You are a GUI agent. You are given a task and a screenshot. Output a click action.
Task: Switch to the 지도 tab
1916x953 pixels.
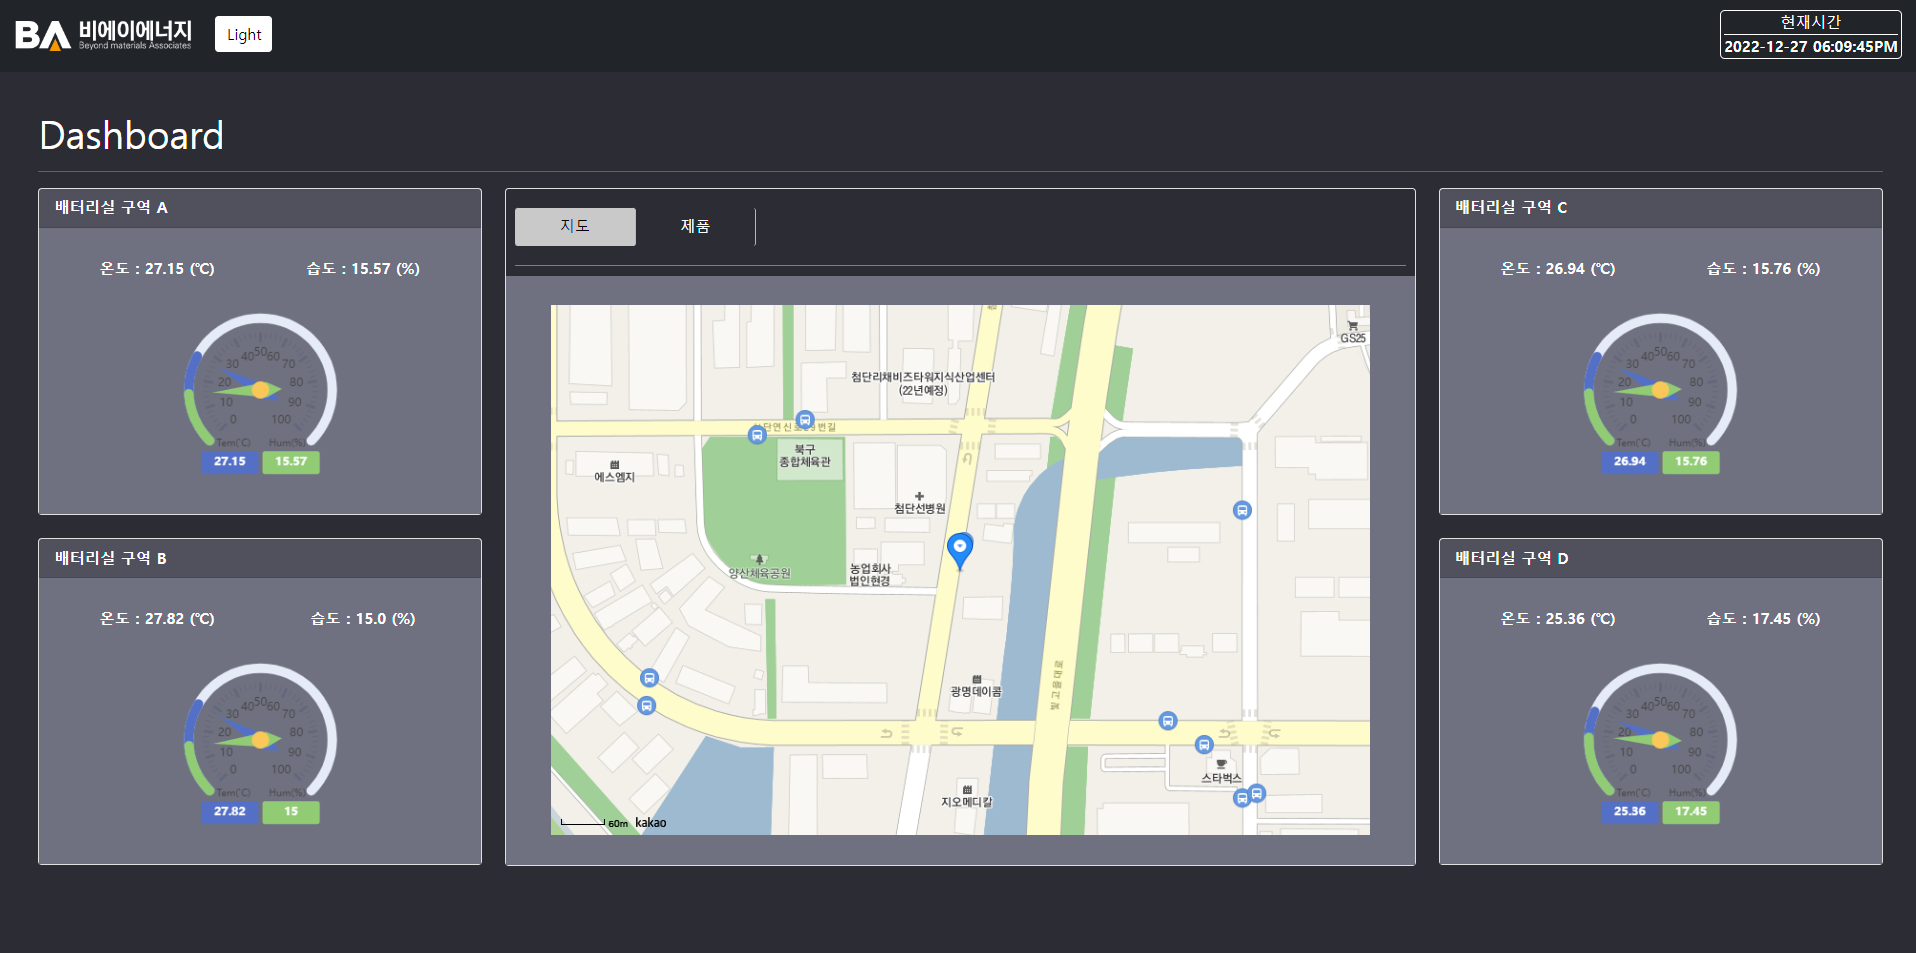point(575,226)
